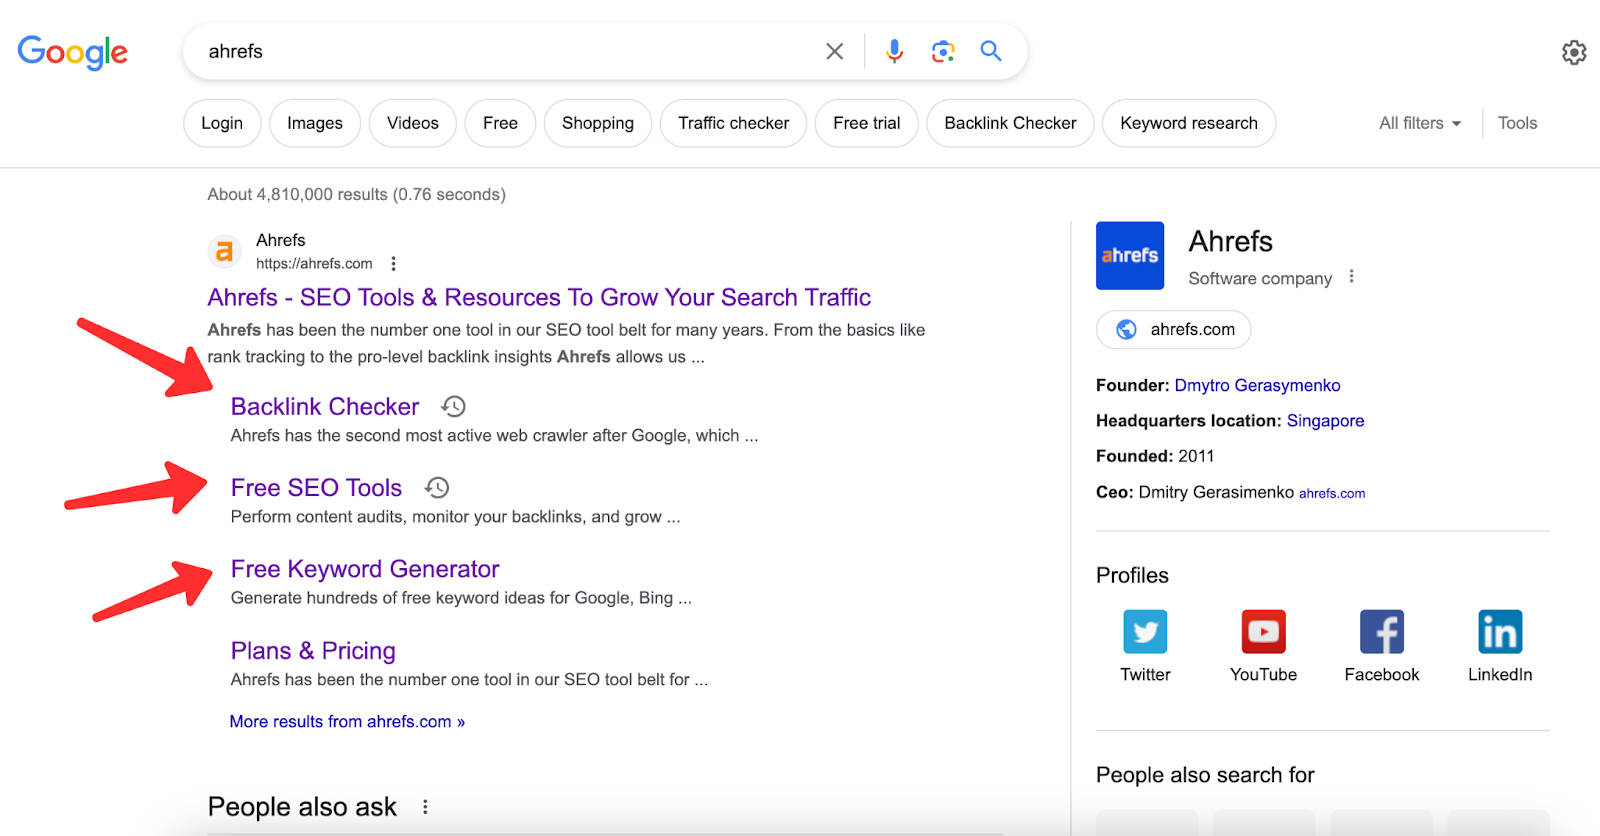Open the LinkedIn profile icon

[x=1500, y=632]
